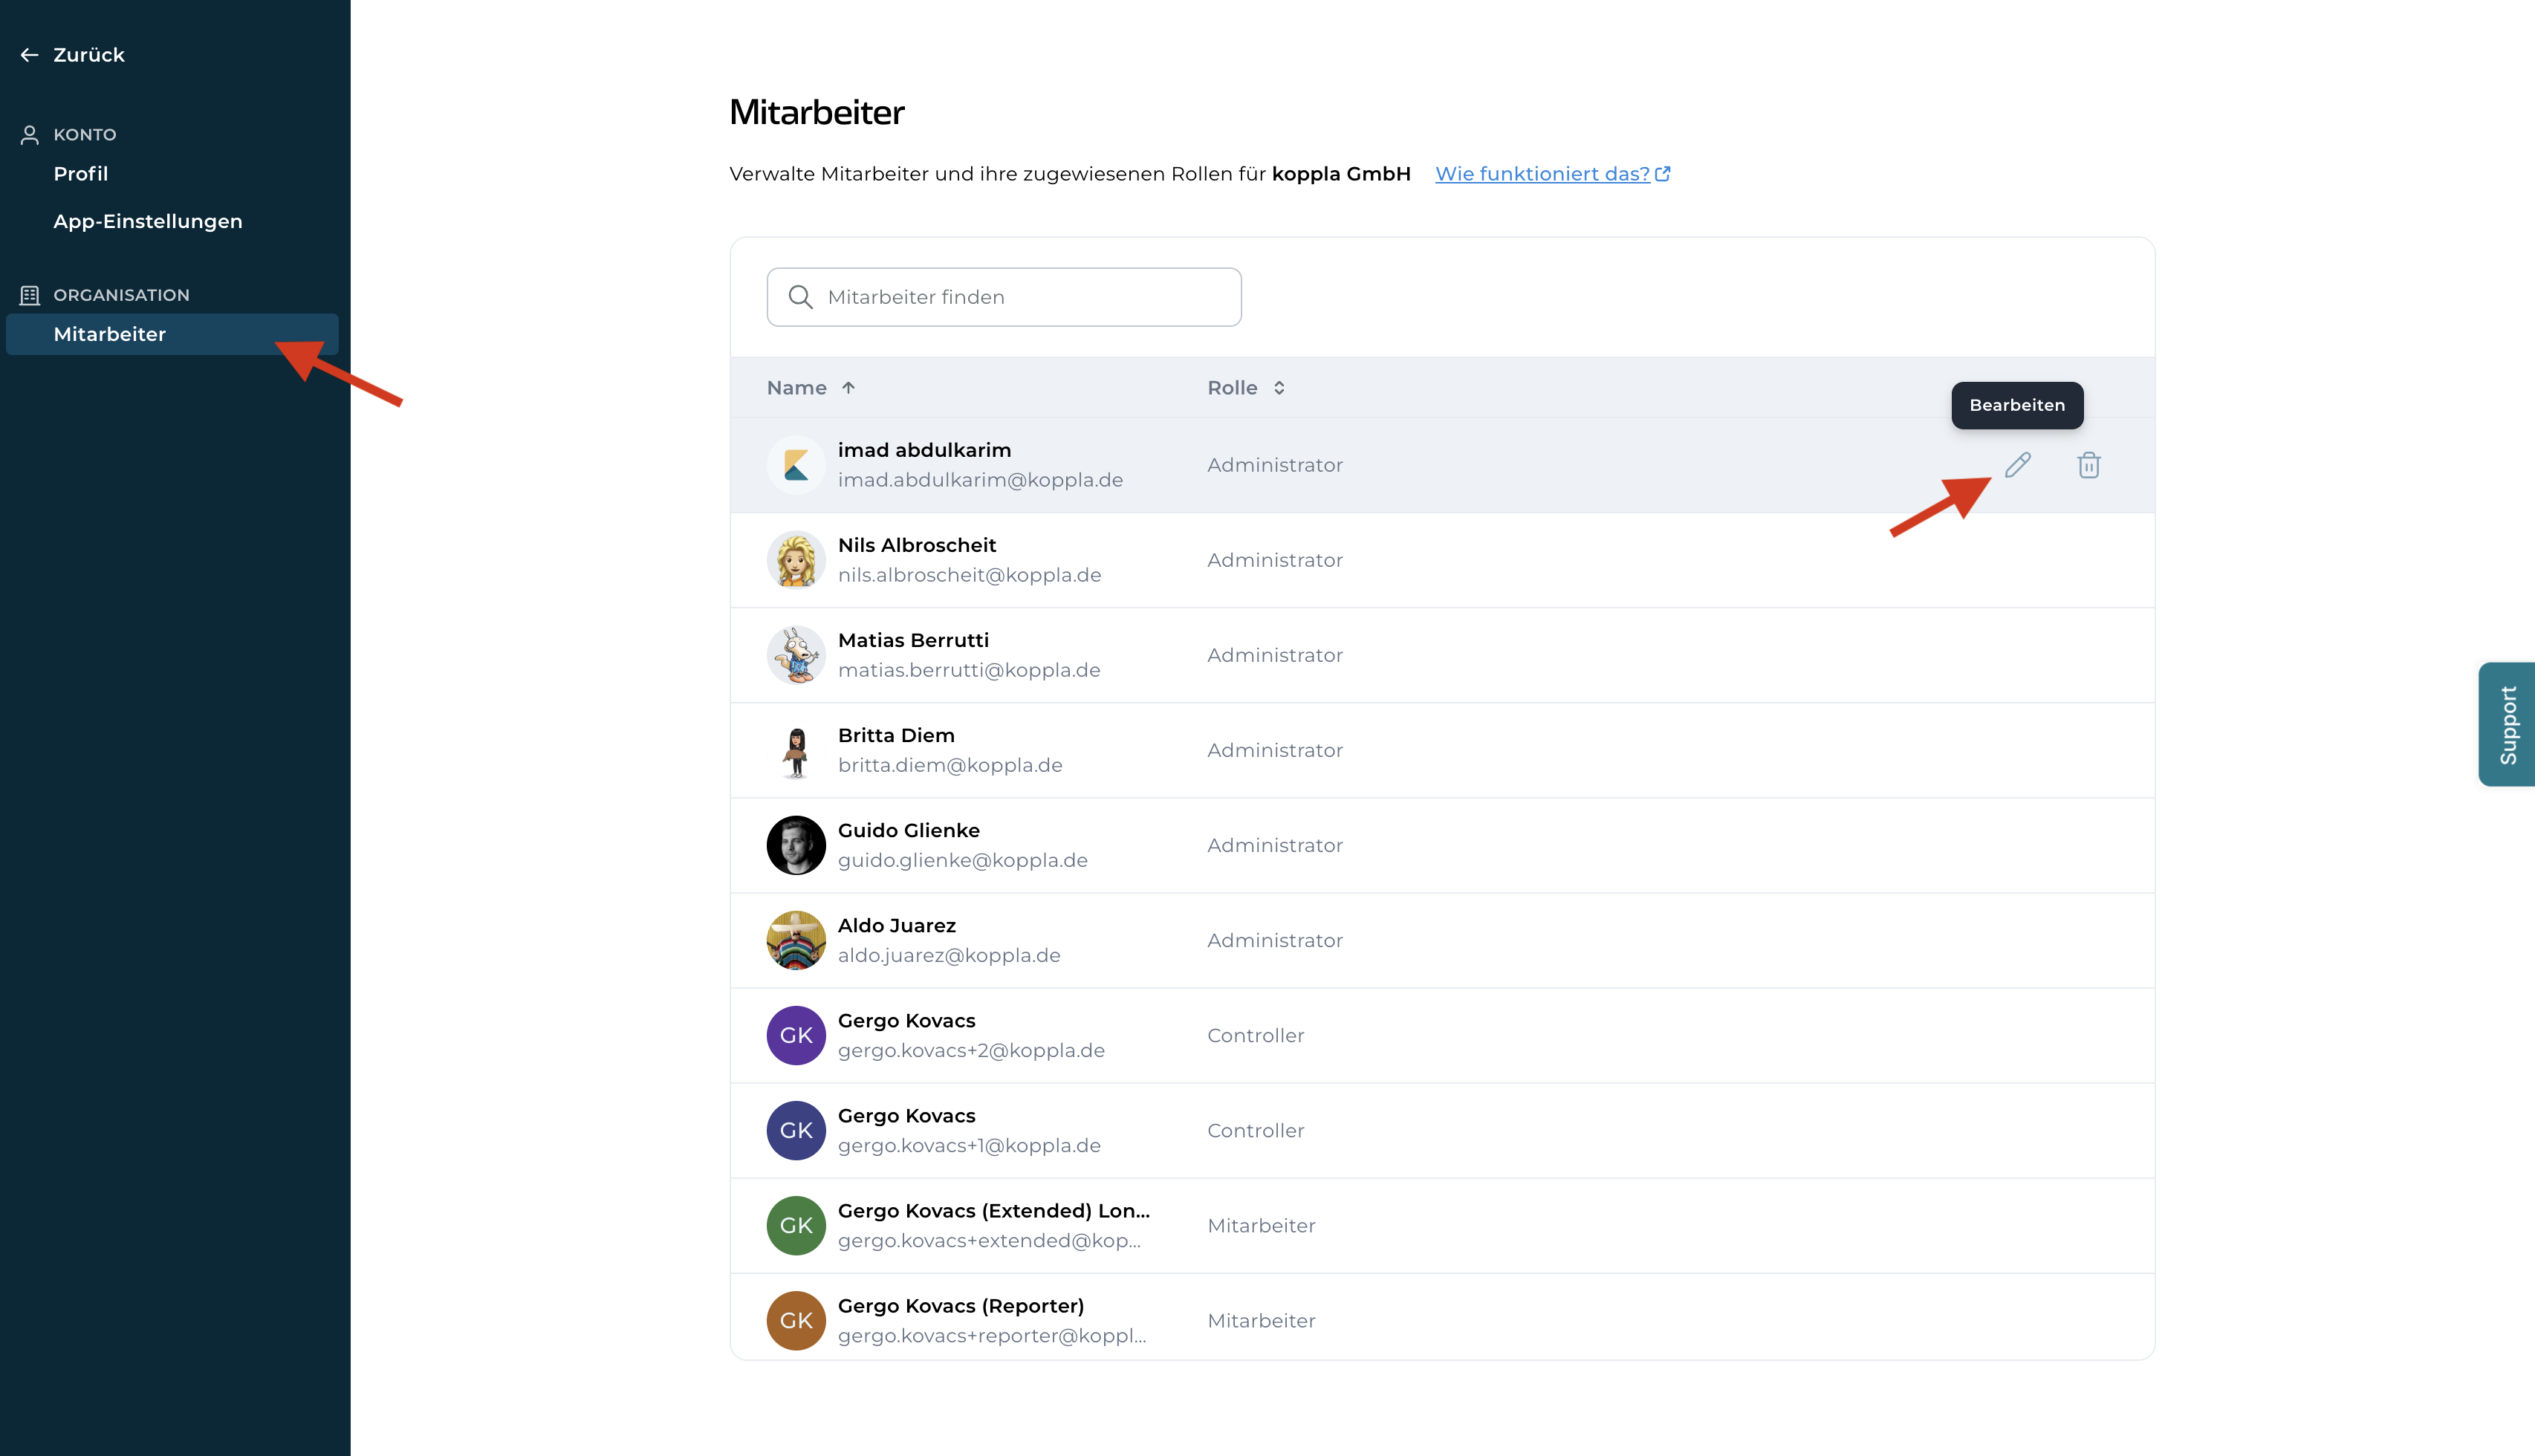Click the trash delete icon for imad abdulkarim
Viewport: 2535px width, 1456px height.
[x=2088, y=465]
